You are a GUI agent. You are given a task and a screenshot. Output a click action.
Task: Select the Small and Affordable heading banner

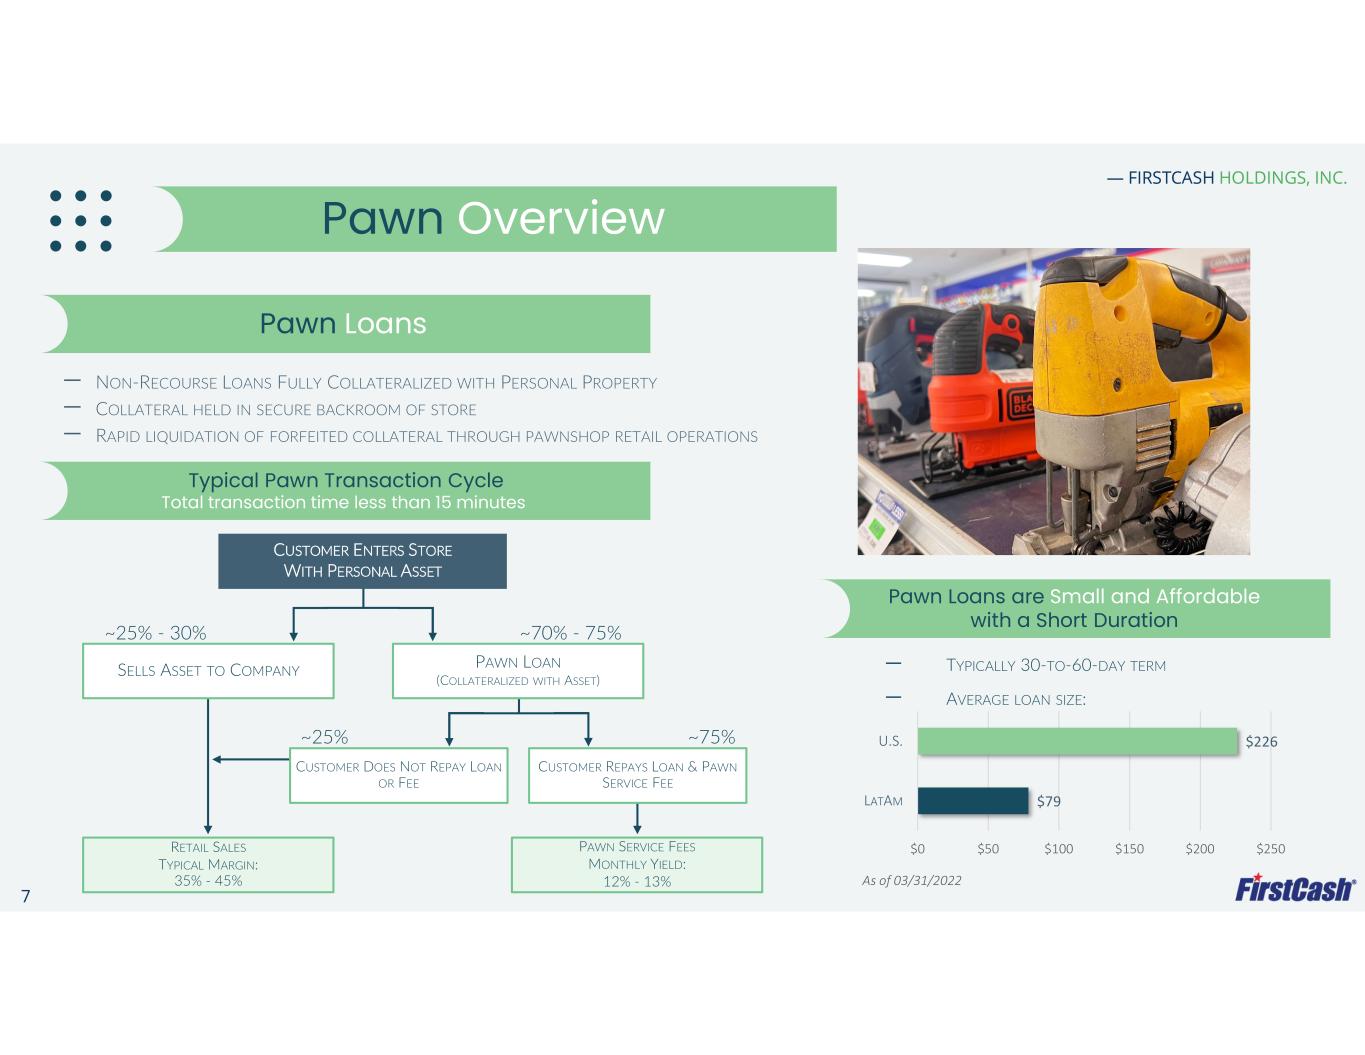[x=1074, y=608]
